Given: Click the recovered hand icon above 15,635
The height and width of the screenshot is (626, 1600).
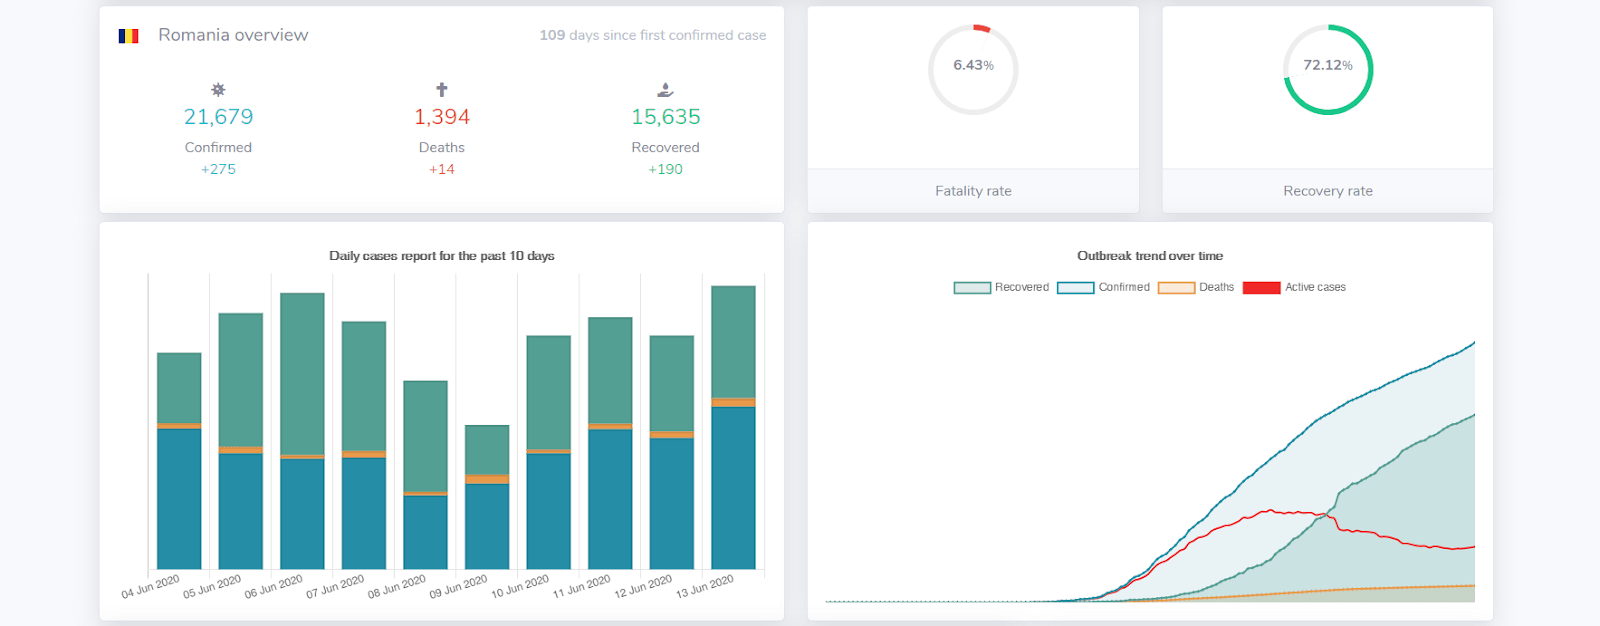Looking at the screenshot, I should coord(665,90).
